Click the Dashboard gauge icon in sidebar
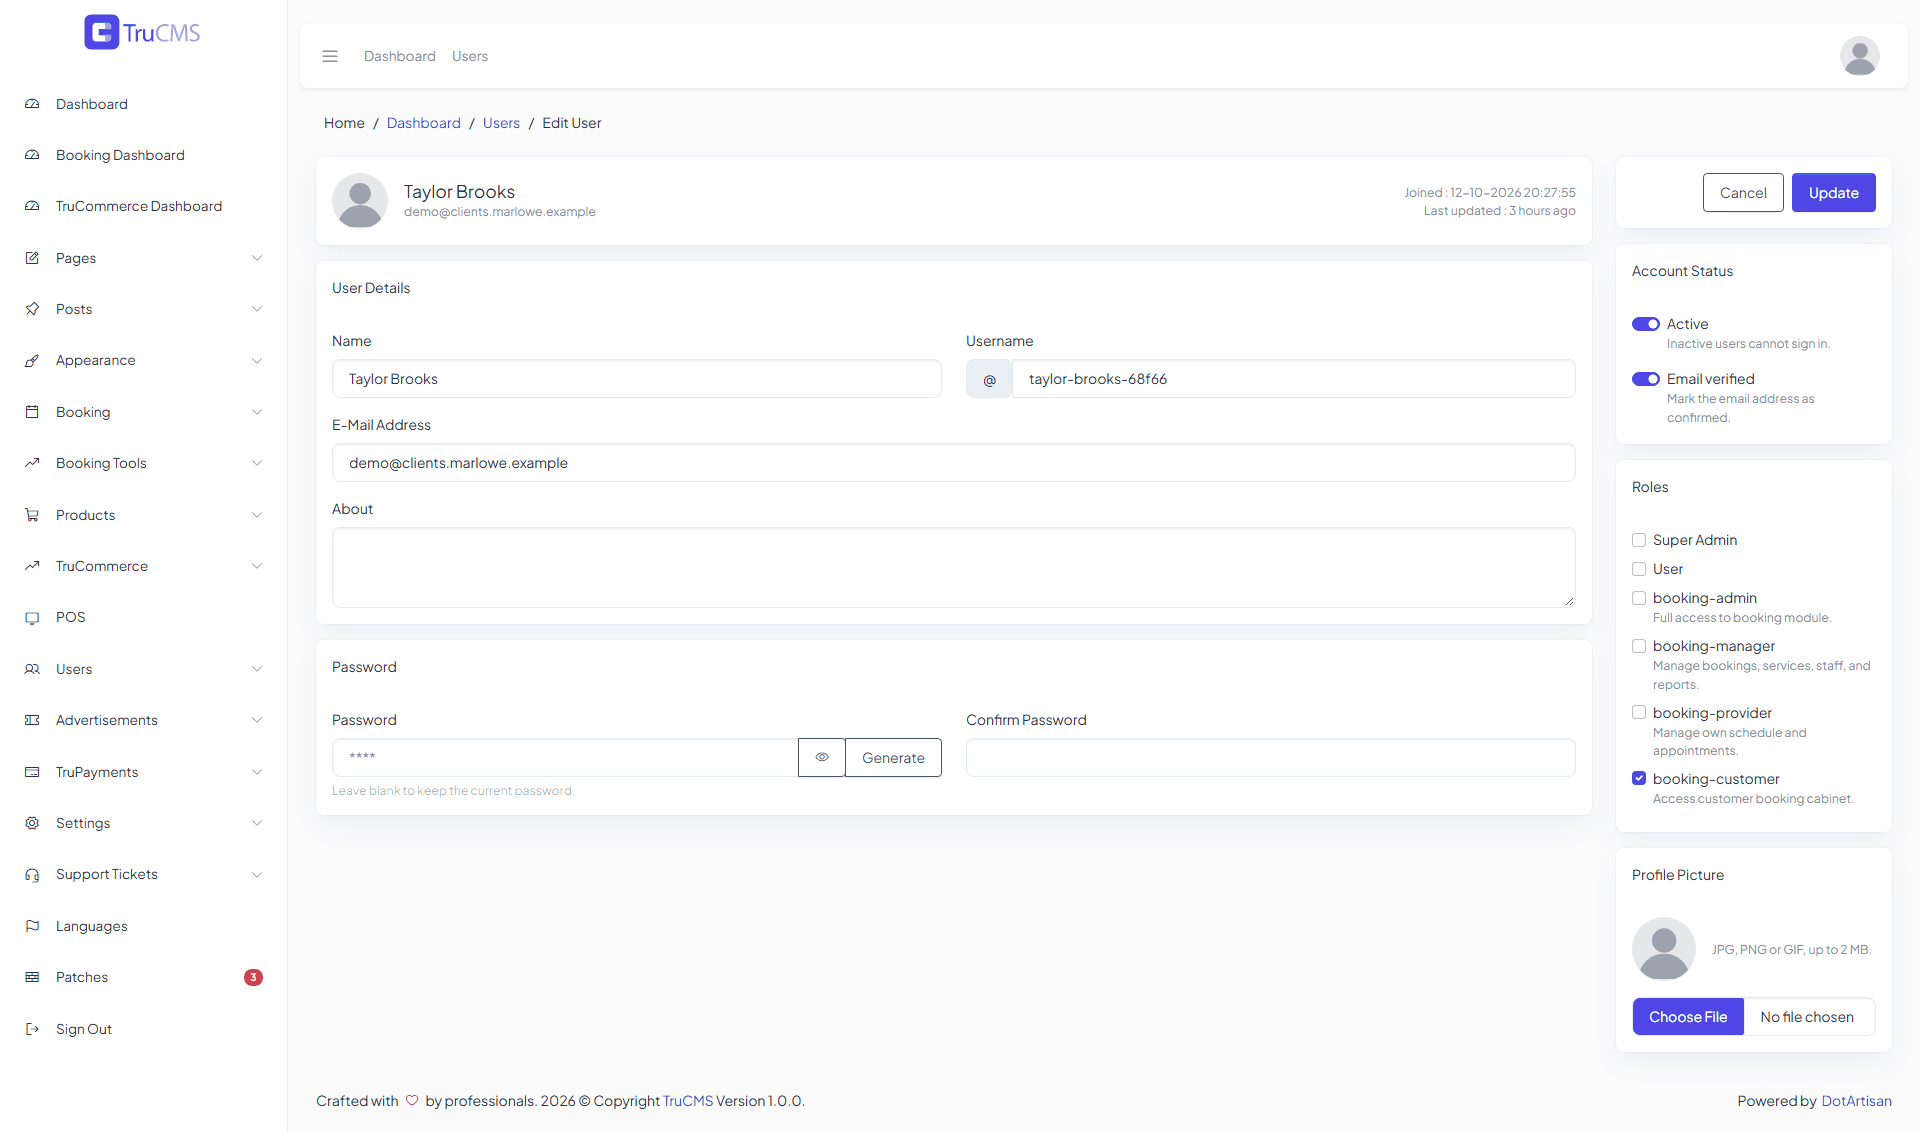 coord(32,104)
